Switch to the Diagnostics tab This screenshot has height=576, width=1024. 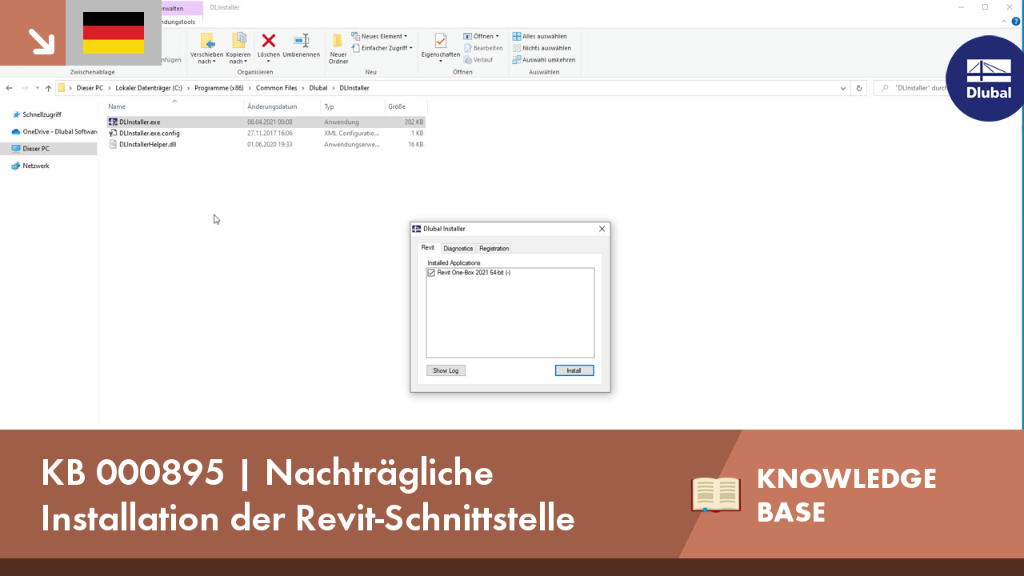(x=458, y=249)
